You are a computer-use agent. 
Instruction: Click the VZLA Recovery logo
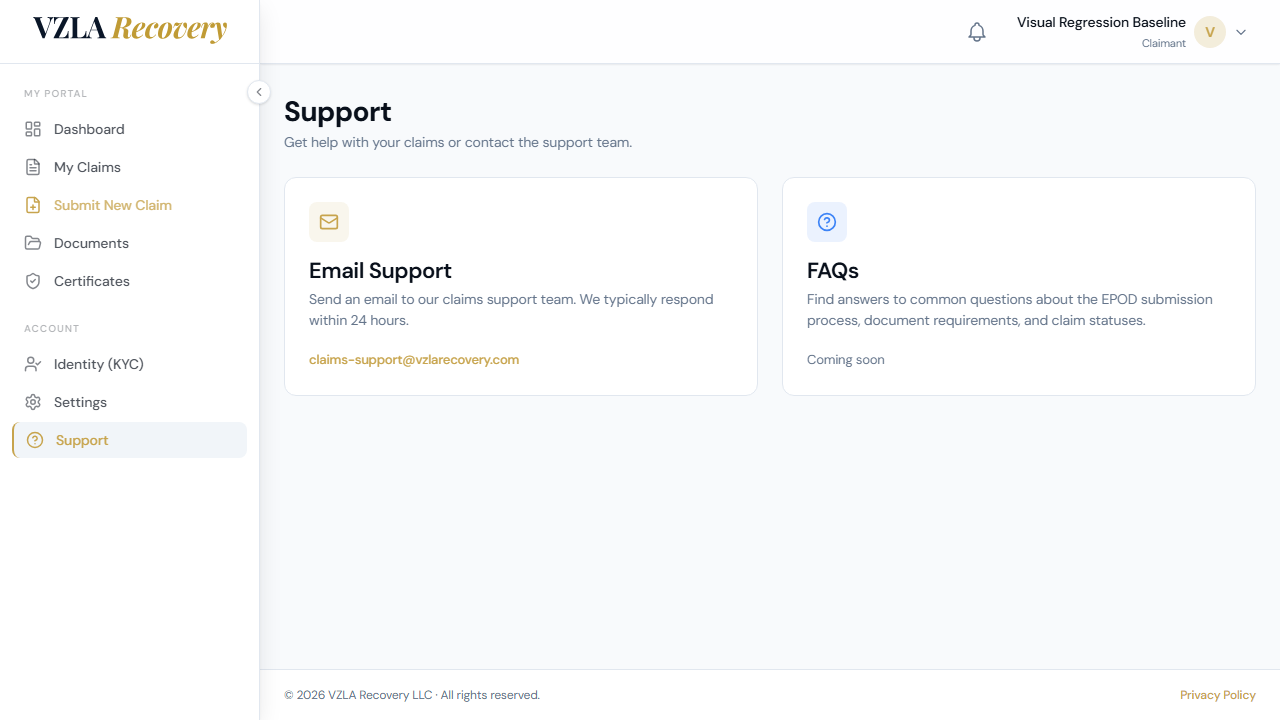pyautogui.click(x=130, y=29)
